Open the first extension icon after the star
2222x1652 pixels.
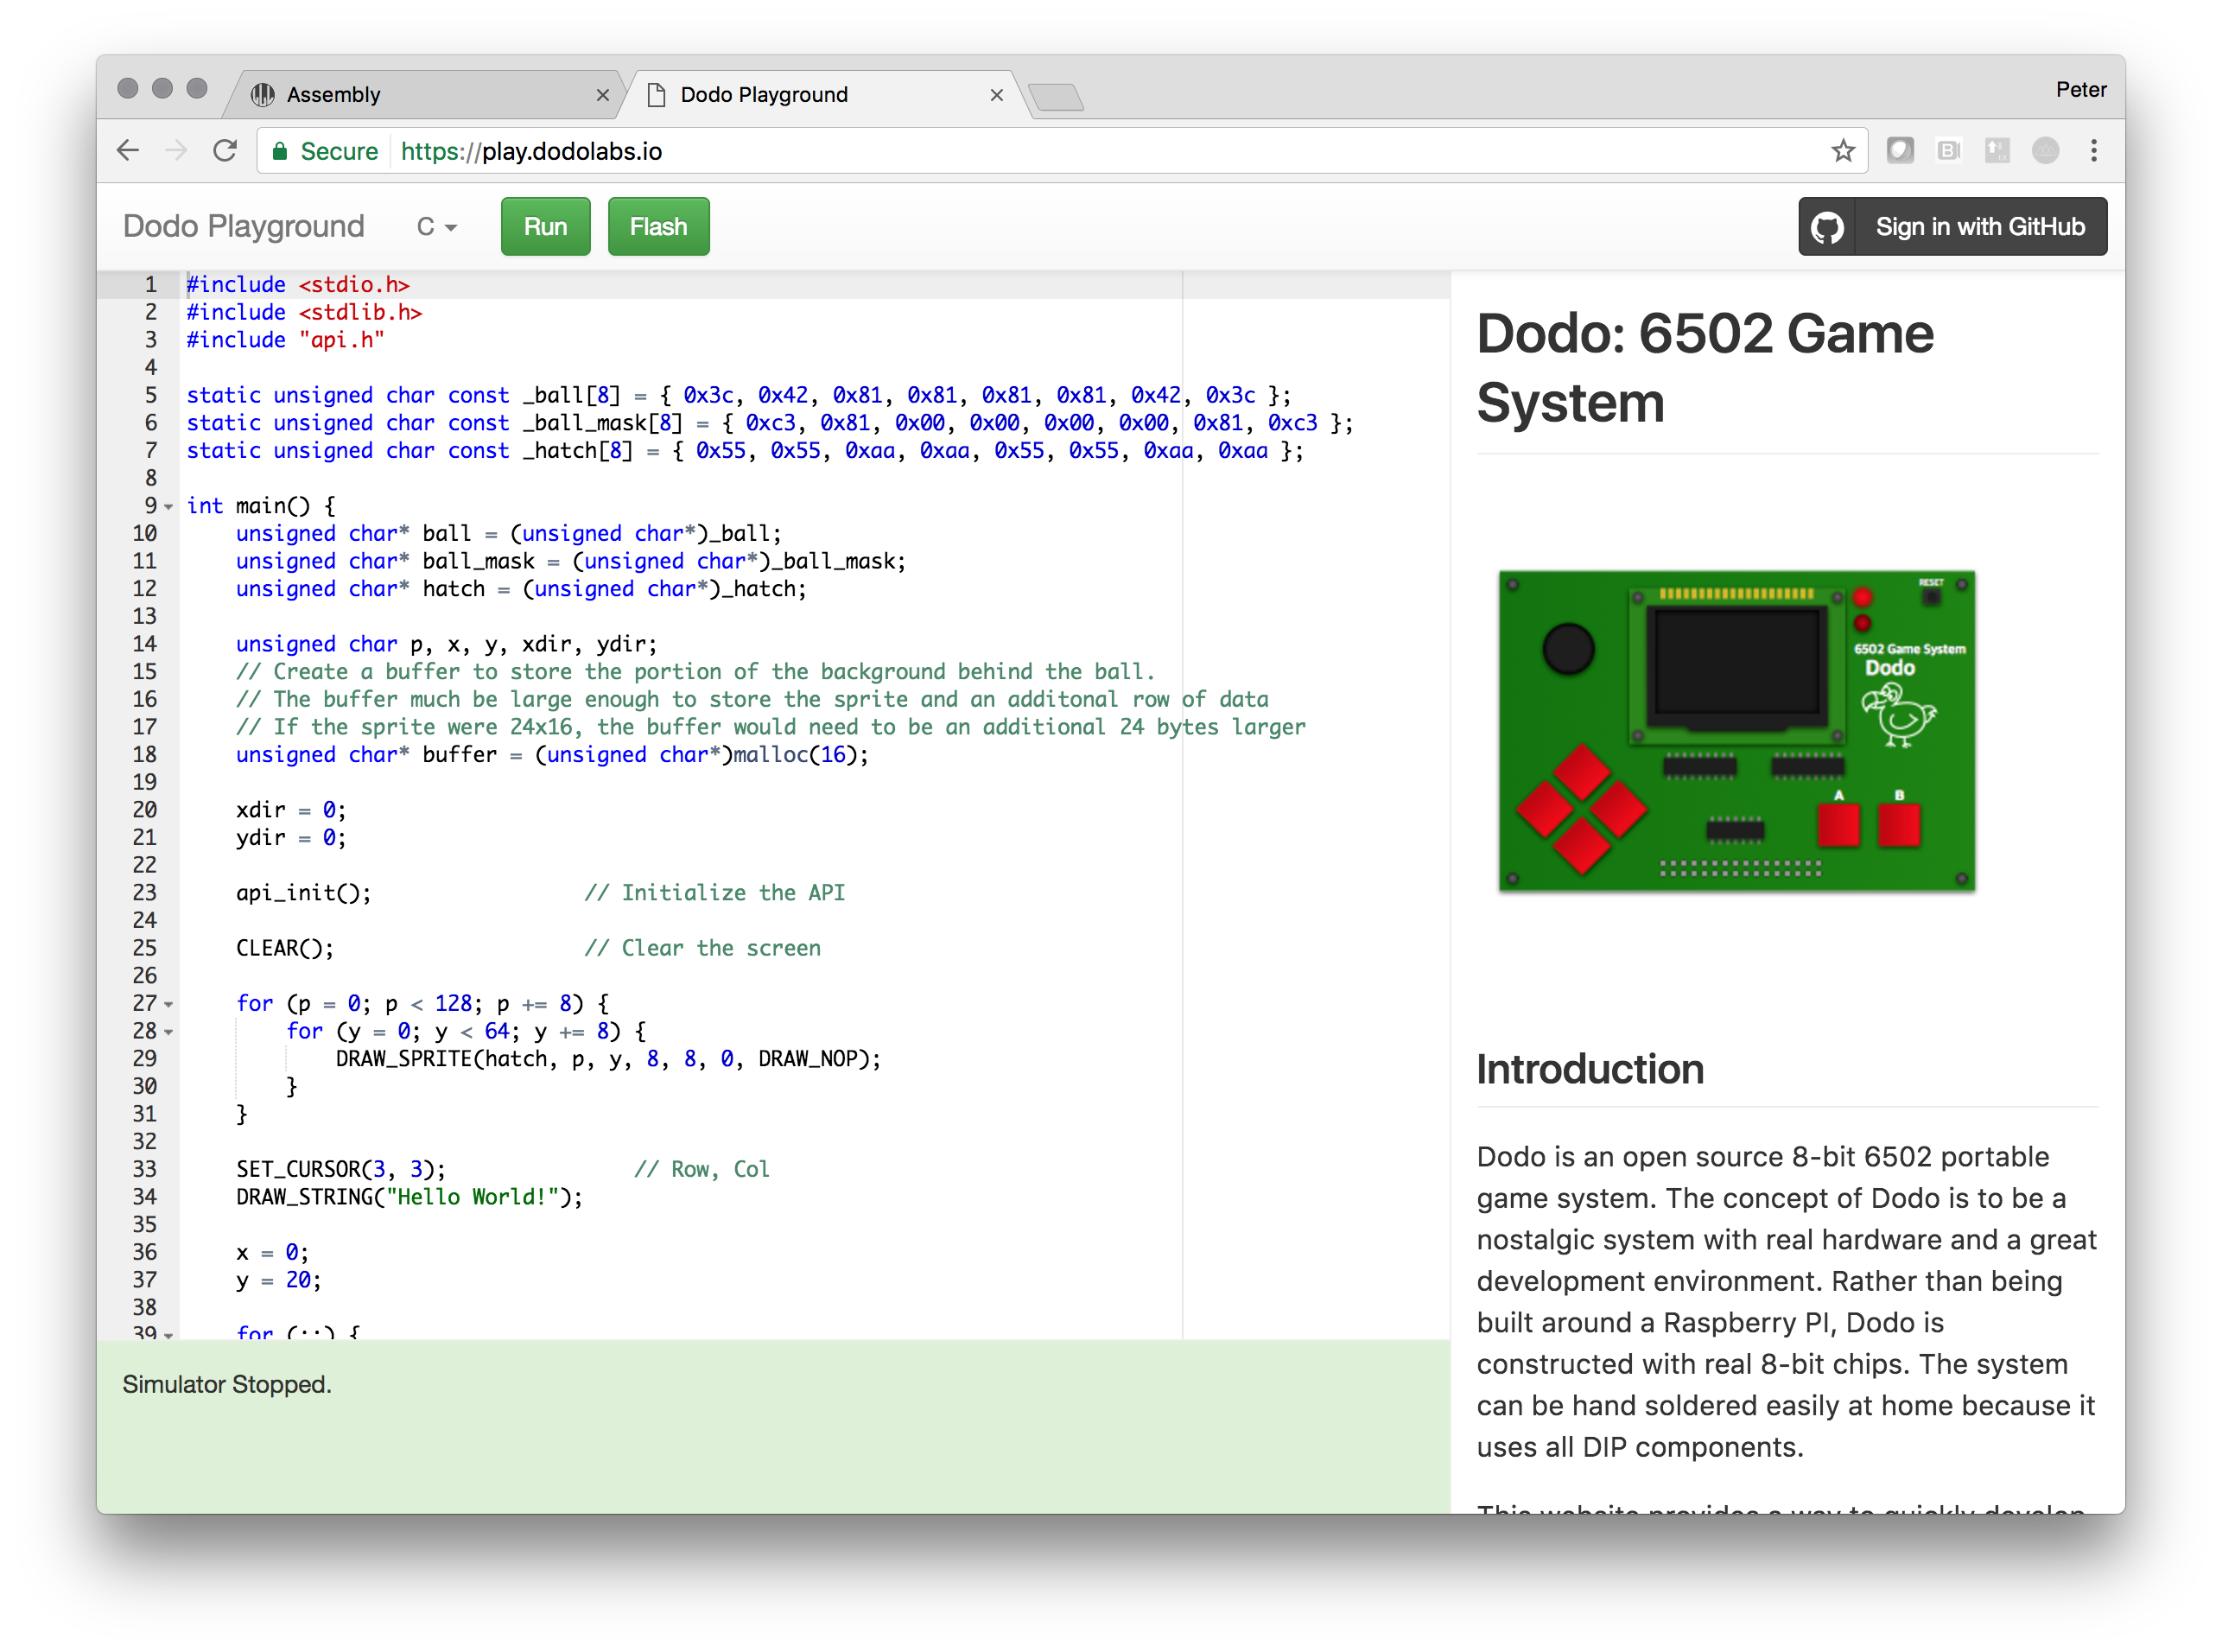[x=1899, y=151]
